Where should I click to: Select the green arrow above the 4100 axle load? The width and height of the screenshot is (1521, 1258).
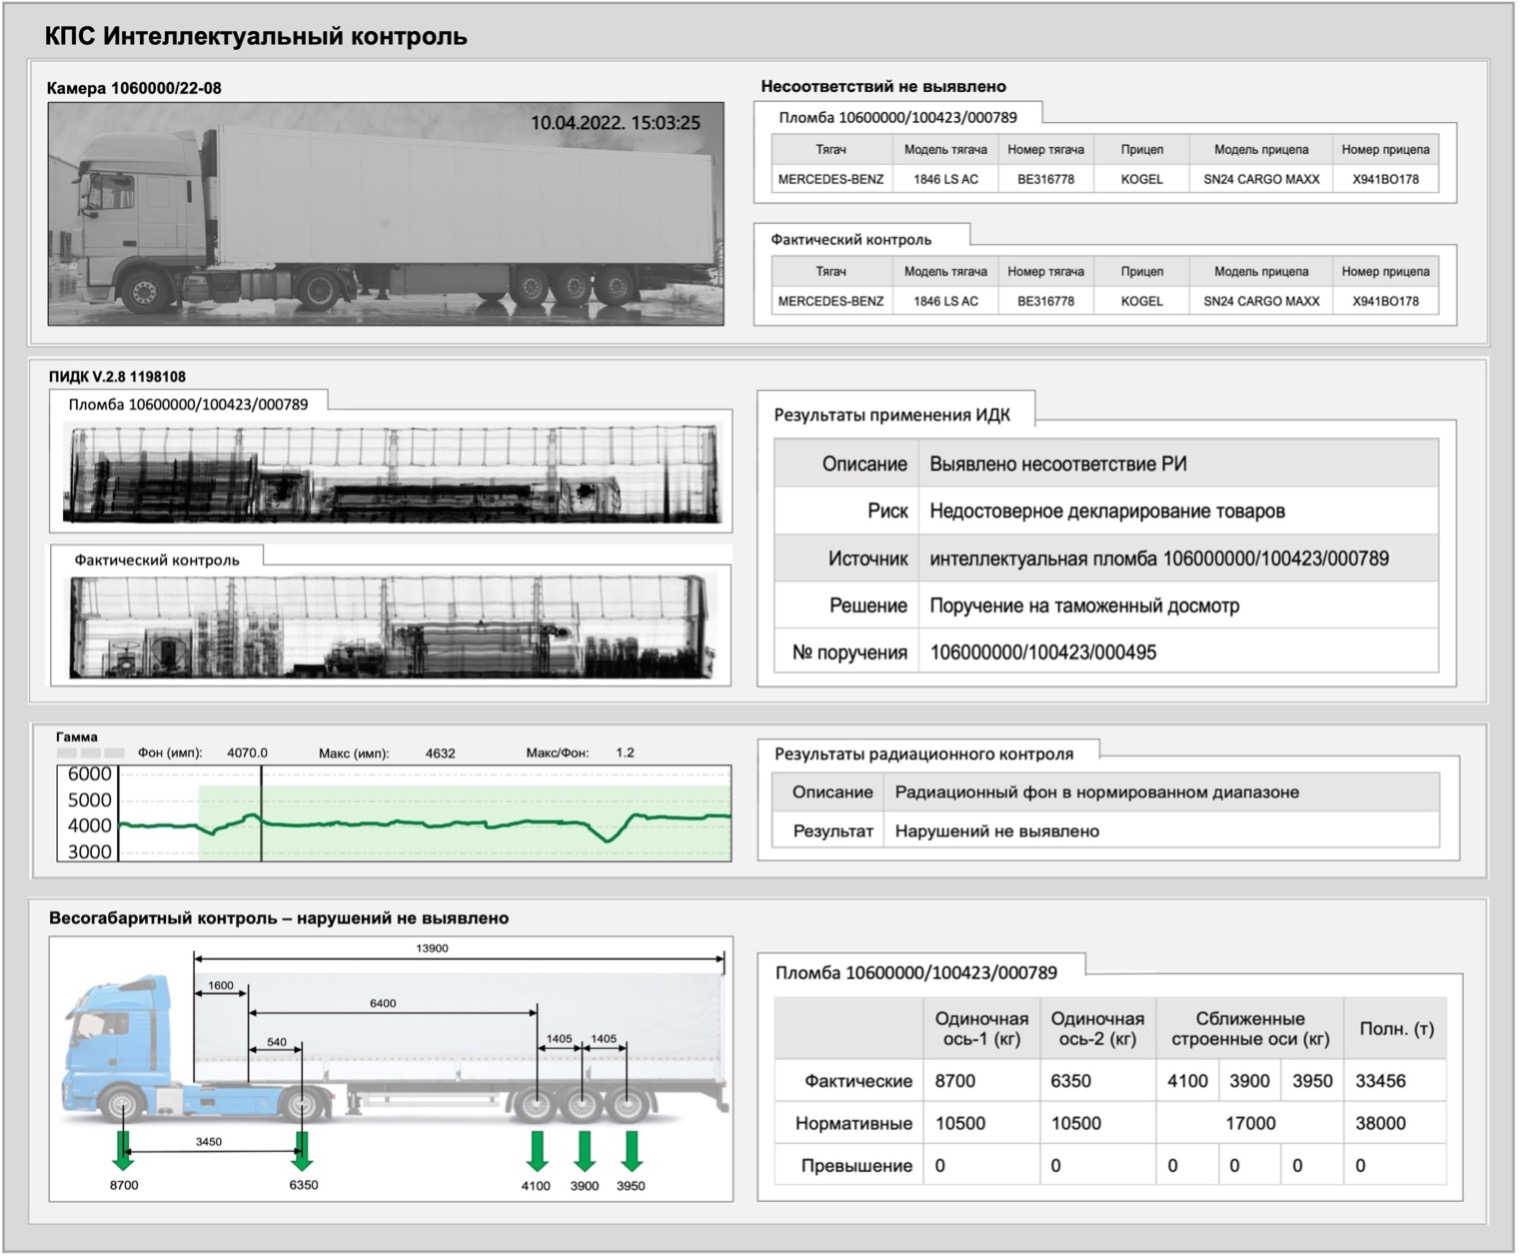click(x=537, y=1150)
